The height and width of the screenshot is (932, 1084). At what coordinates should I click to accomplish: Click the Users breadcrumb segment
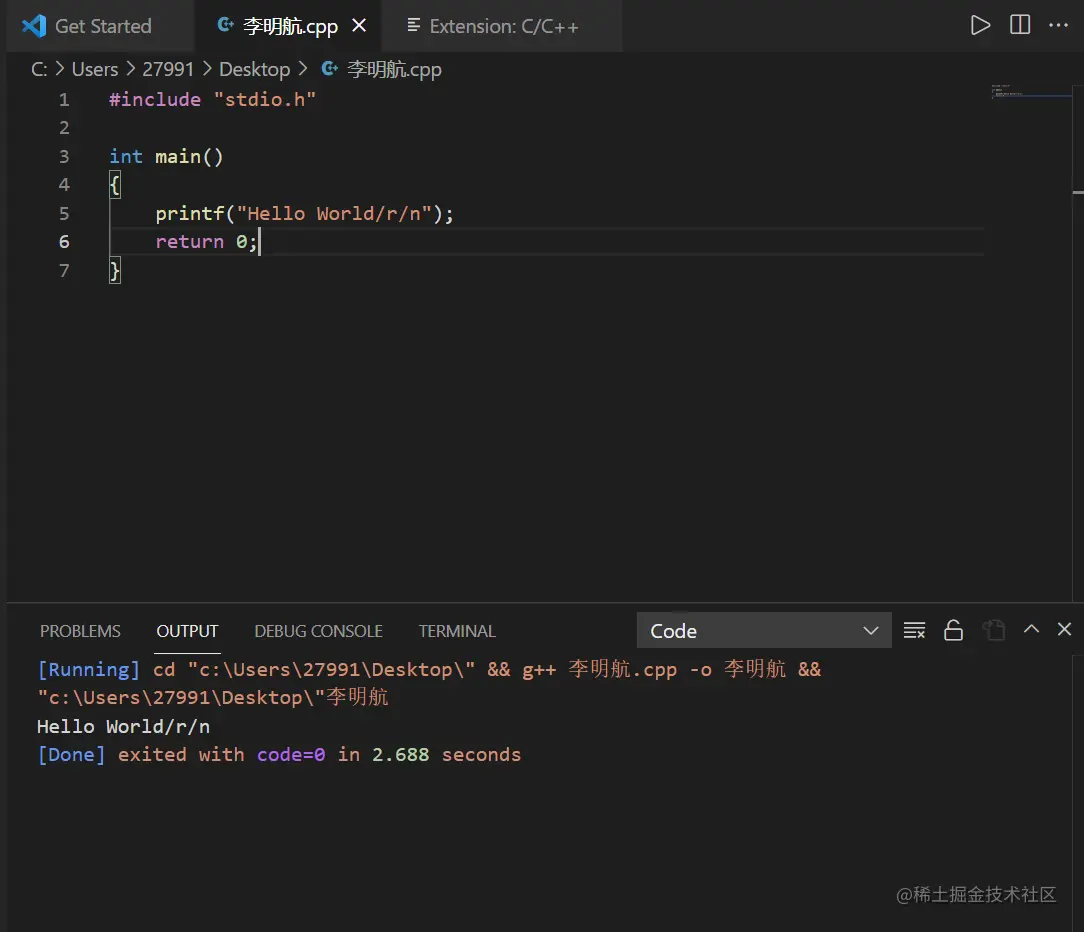(x=95, y=69)
